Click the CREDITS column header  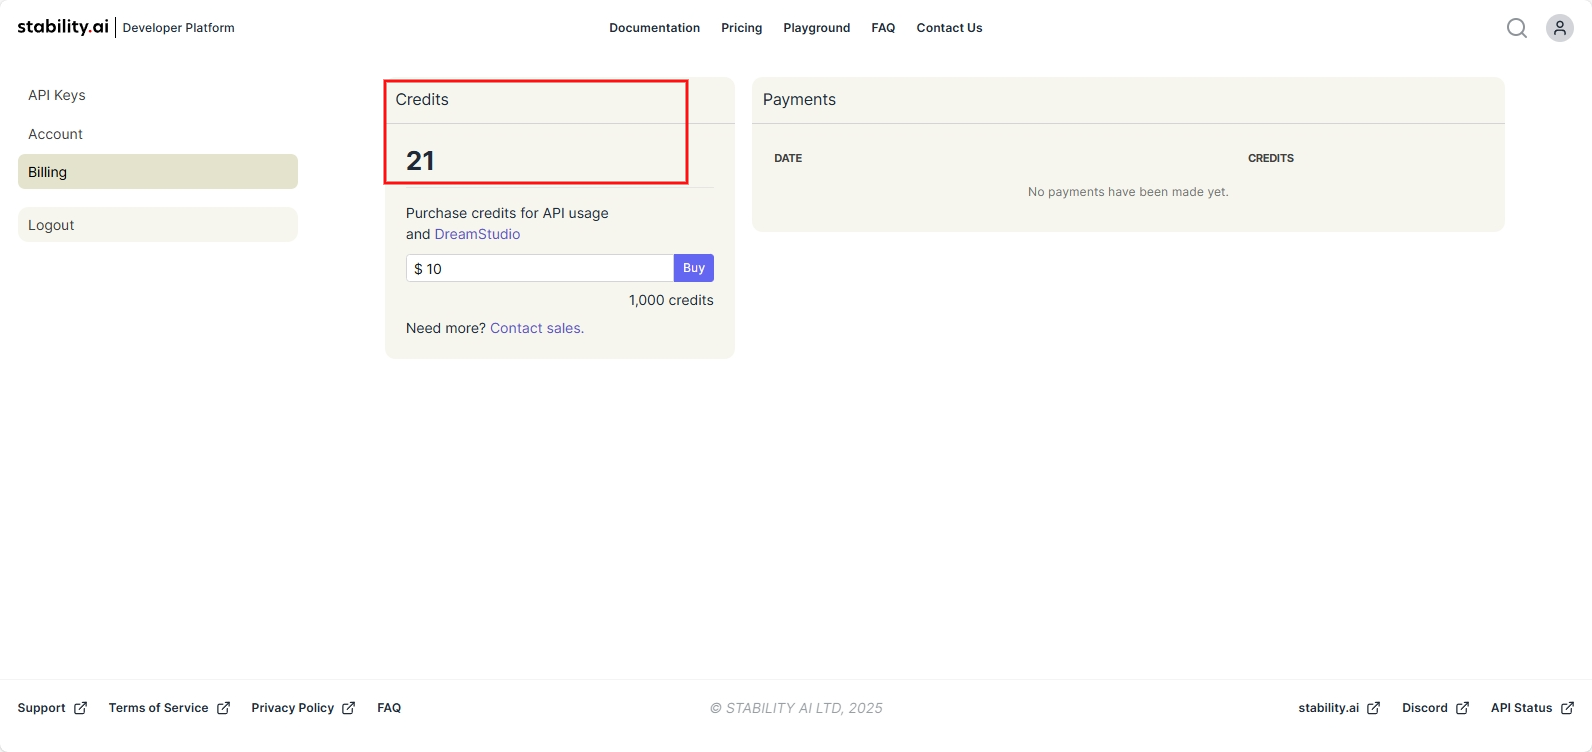point(1271,158)
